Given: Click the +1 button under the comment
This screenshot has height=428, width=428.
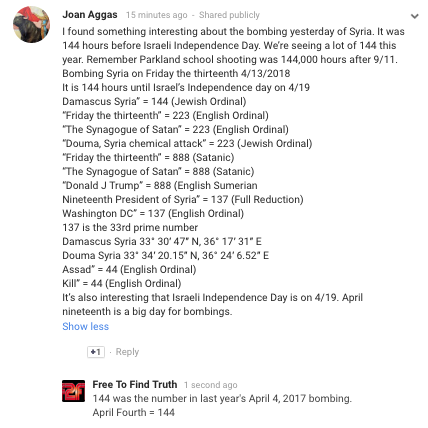Looking at the screenshot, I should [x=96, y=352].
